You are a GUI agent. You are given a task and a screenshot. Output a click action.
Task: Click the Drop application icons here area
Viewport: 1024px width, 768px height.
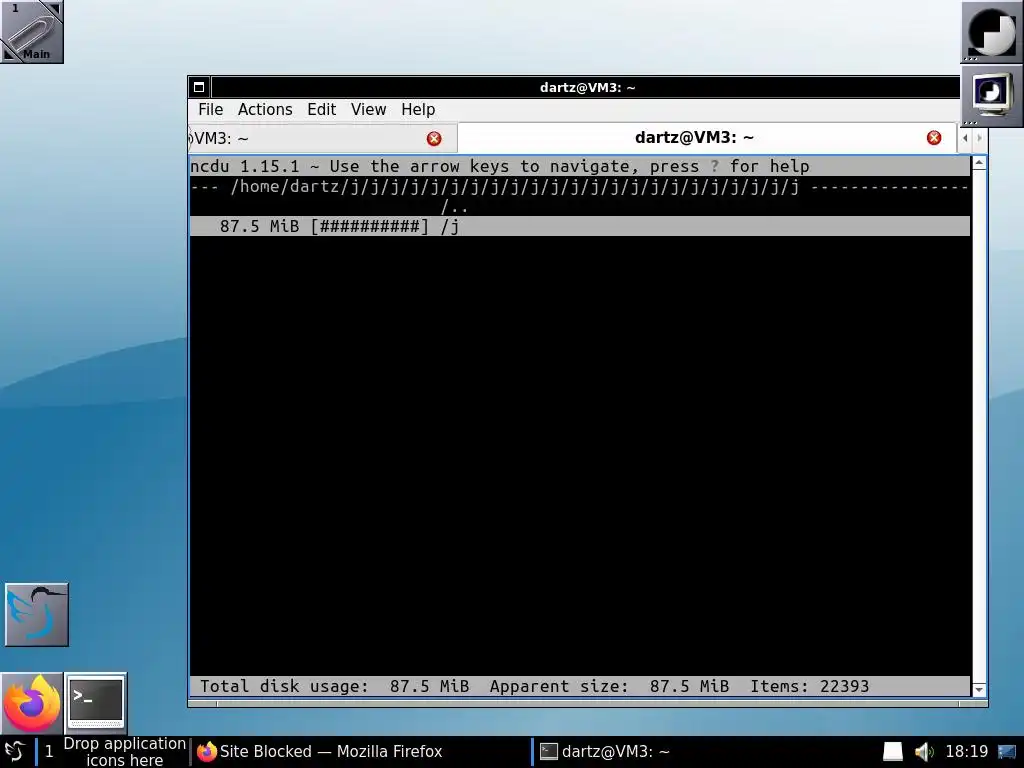[x=124, y=752]
